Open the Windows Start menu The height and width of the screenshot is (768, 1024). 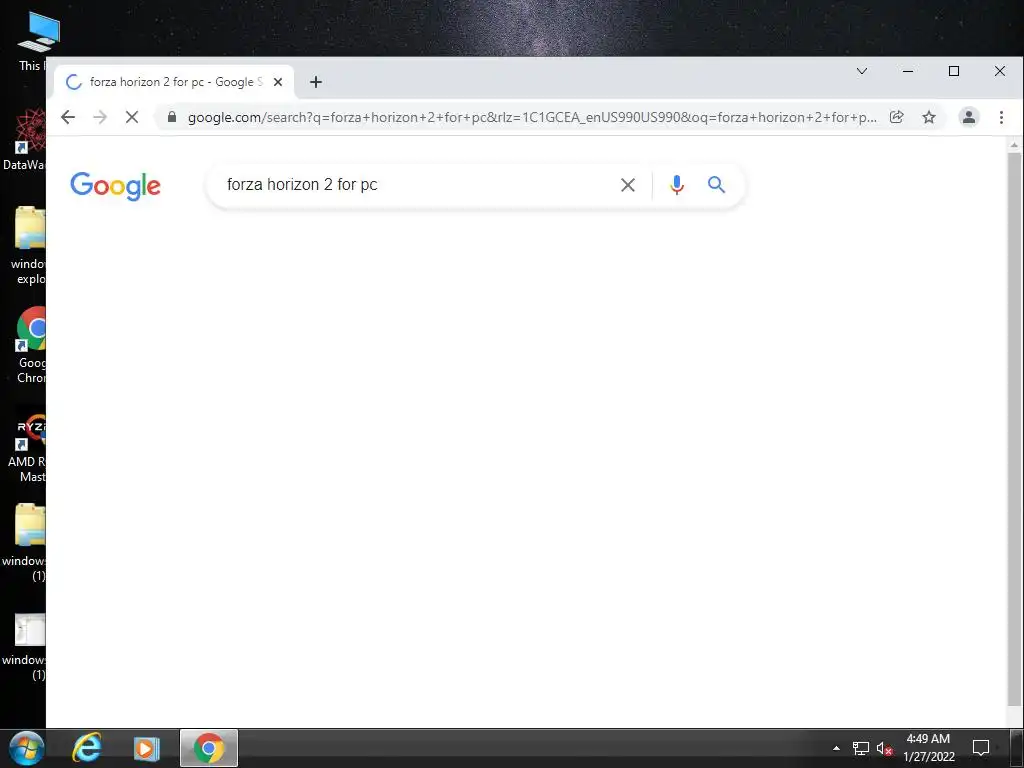click(27, 748)
